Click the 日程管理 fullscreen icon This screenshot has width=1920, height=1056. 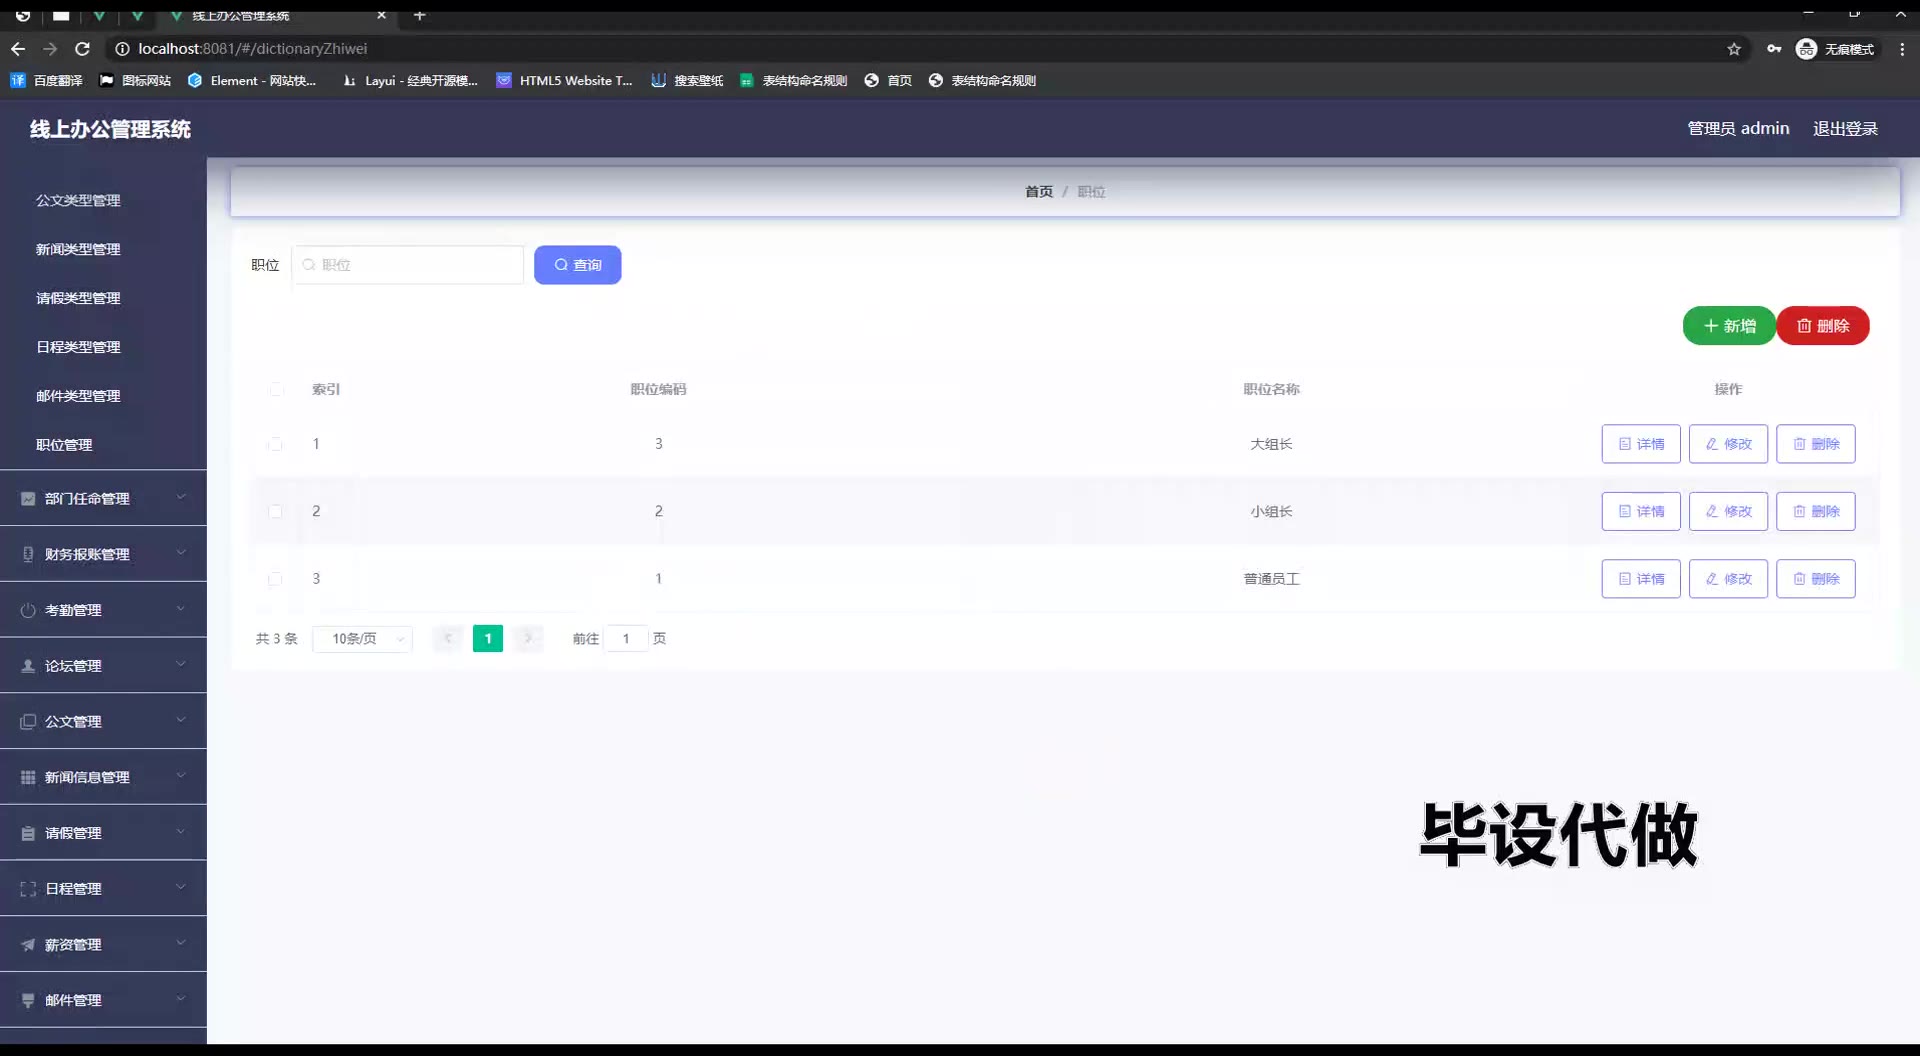coord(28,889)
